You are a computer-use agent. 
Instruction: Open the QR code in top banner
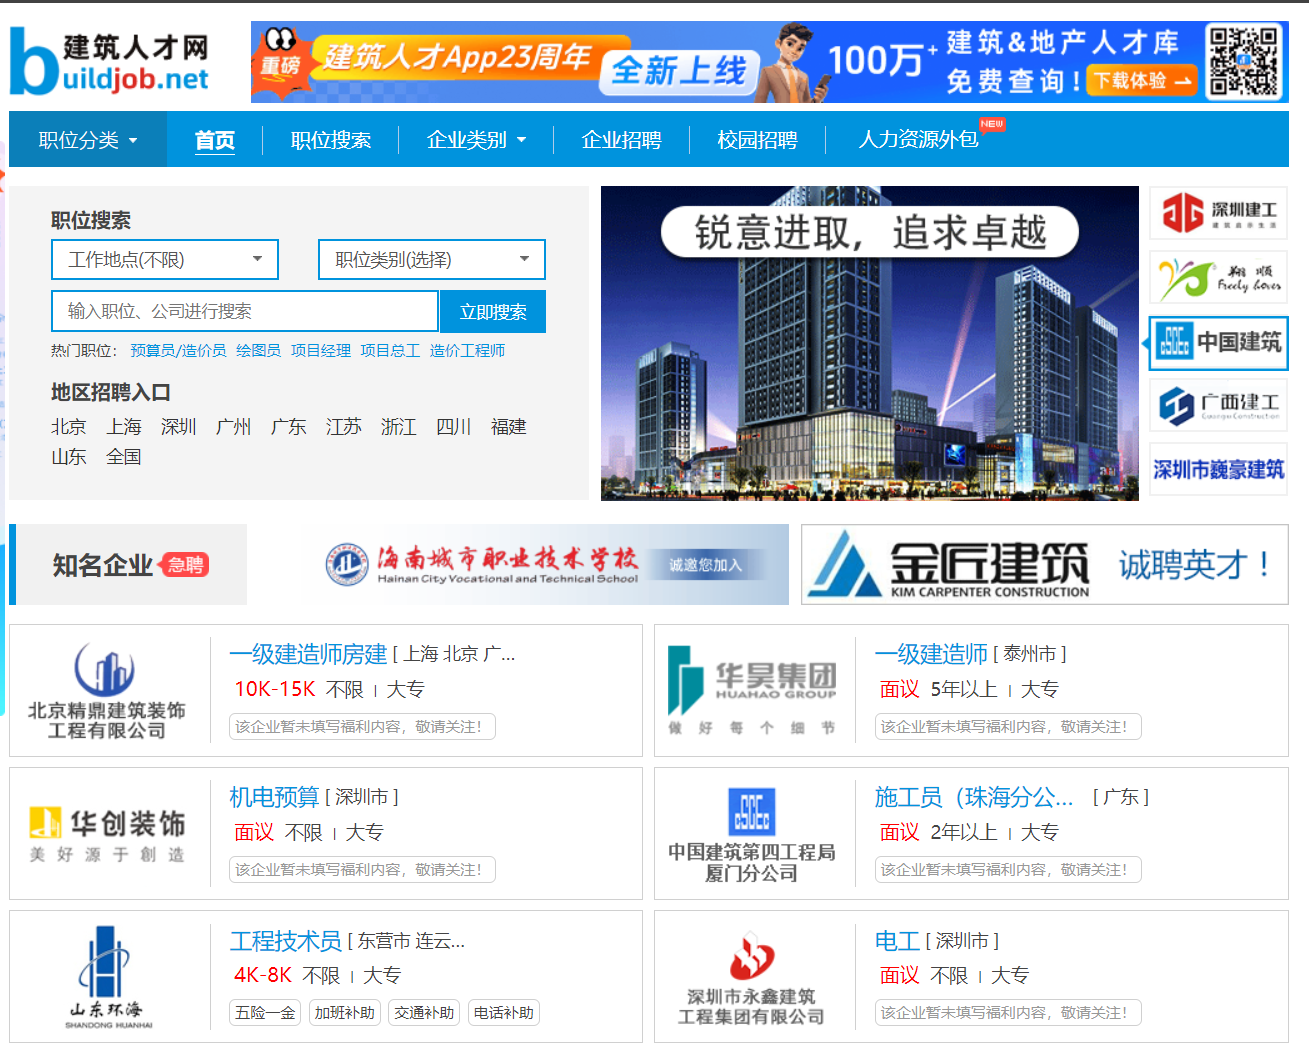tap(1244, 62)
